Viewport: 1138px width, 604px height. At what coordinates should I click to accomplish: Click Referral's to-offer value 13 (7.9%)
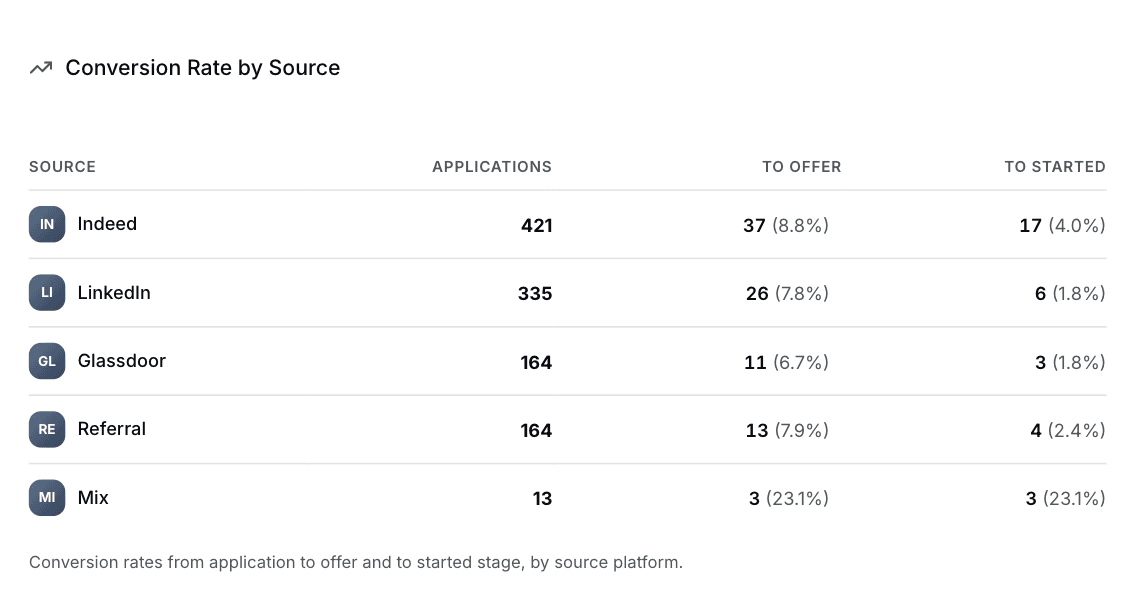[x=787, y=430]
